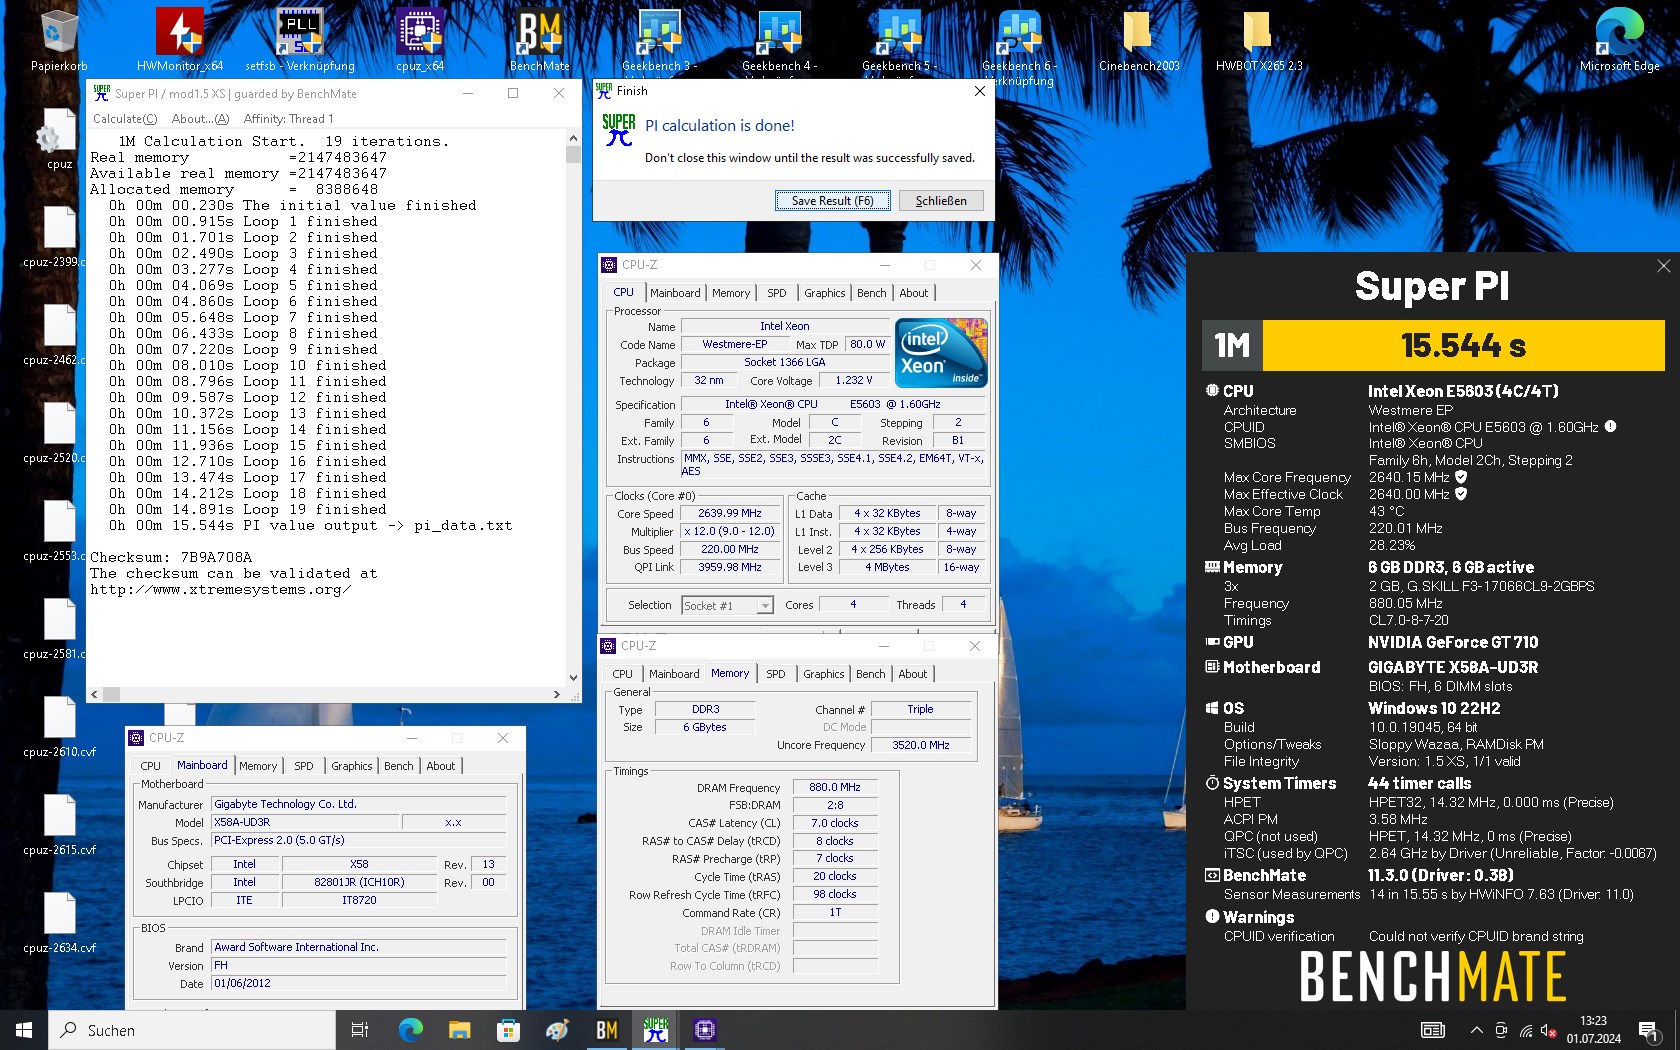This screenshot has height=1050, width=1680.
Task: Launch Microsoft Edge from the desktop
Action: (x=1619, y=40)
